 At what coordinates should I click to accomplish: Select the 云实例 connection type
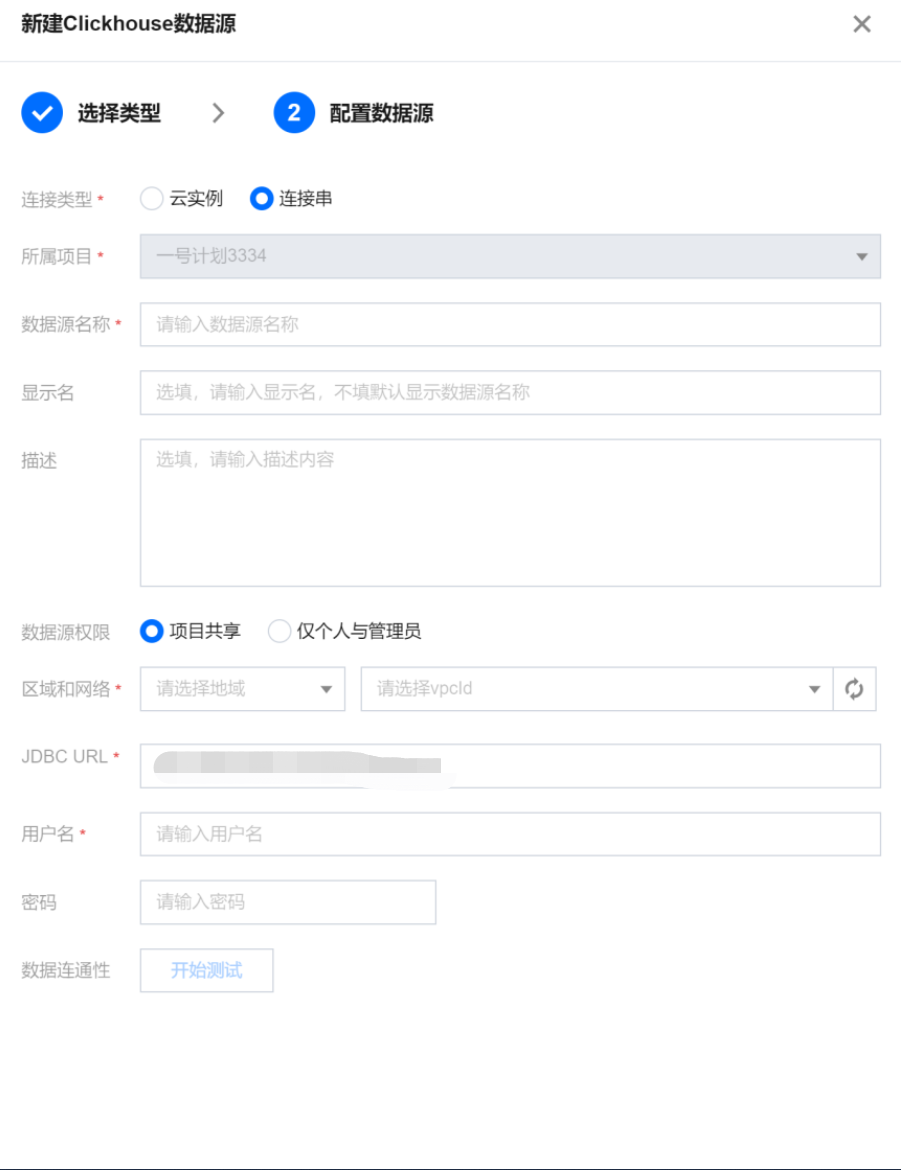click(152, 199)
